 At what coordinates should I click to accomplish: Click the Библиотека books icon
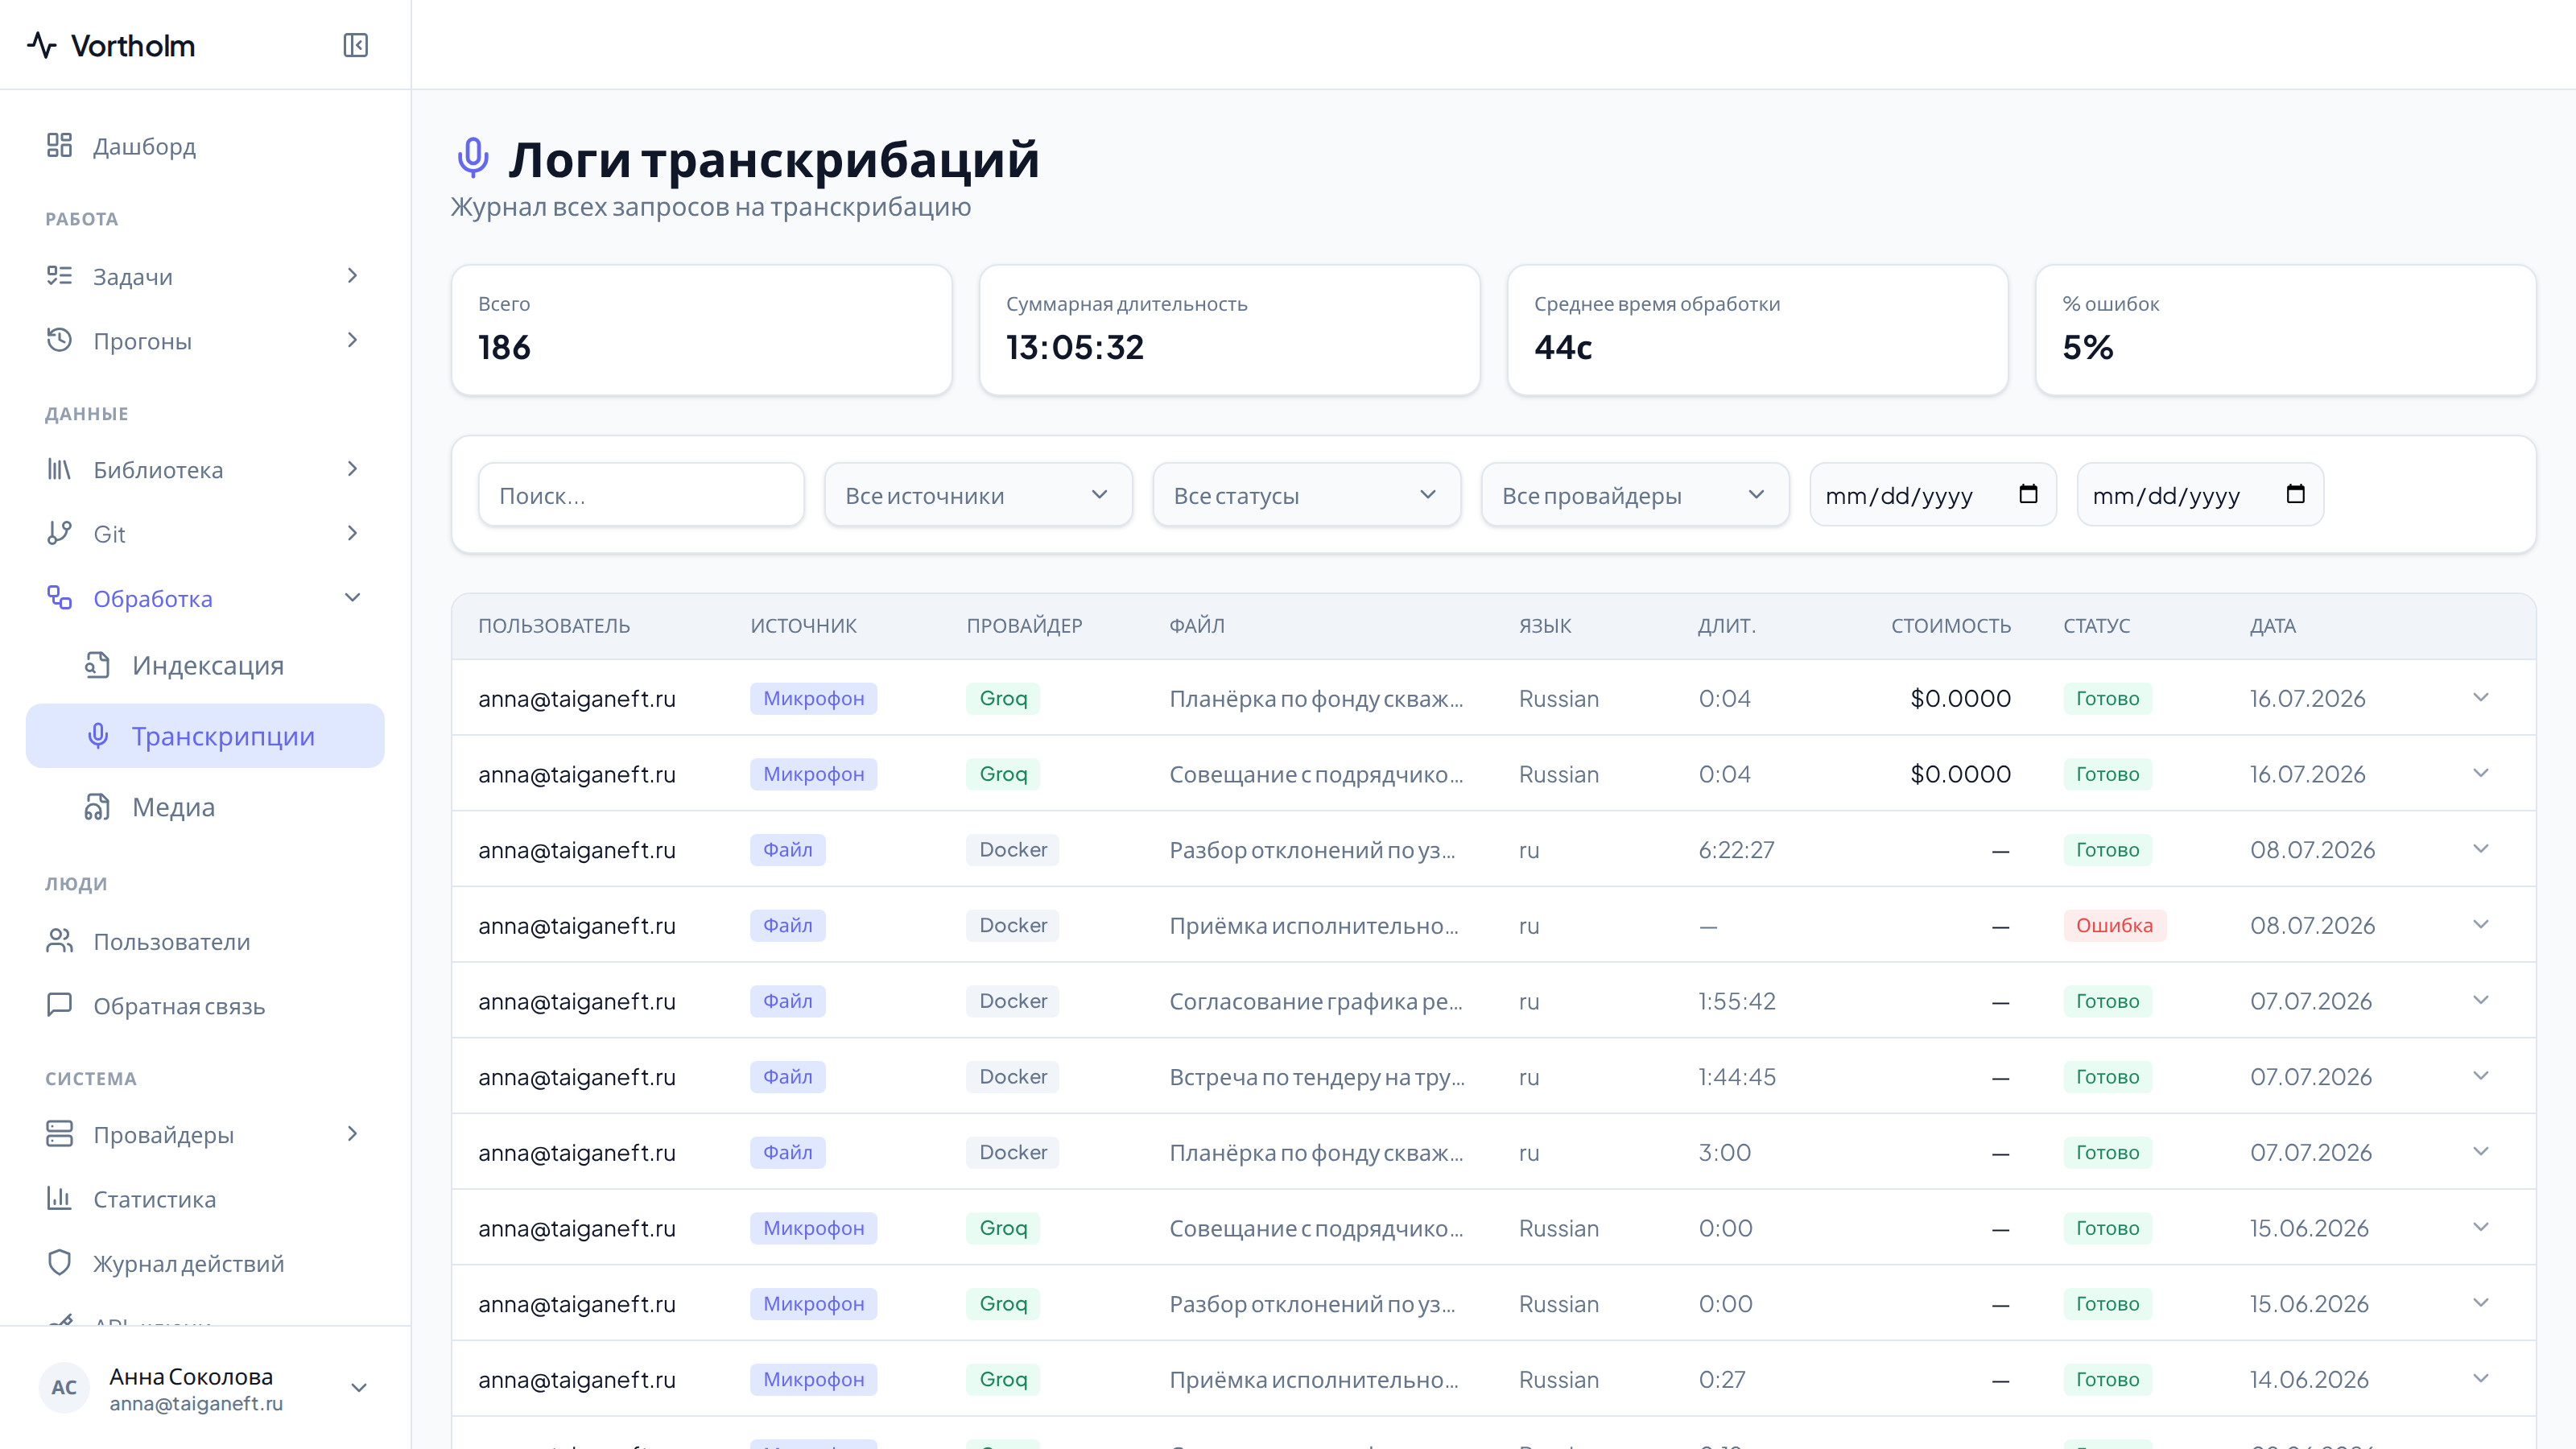click(x=59, y=469)
